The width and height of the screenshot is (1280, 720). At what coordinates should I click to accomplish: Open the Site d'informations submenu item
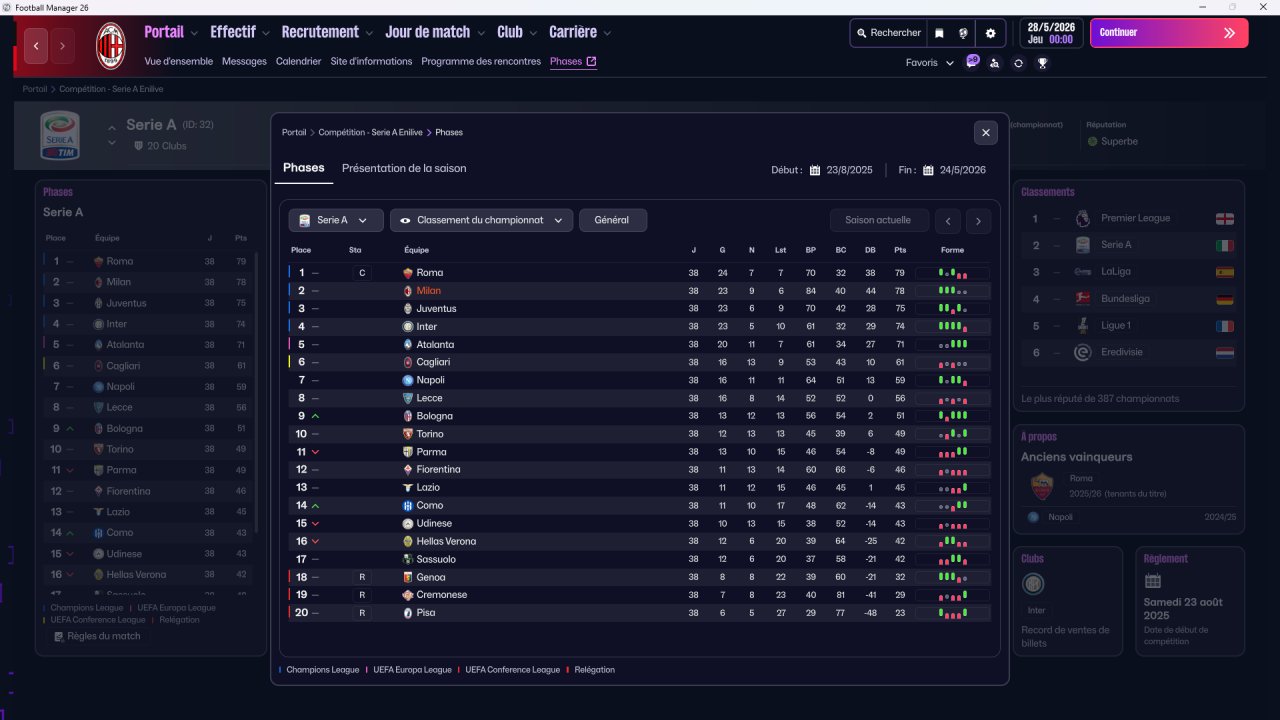click(x=371, y=61)
